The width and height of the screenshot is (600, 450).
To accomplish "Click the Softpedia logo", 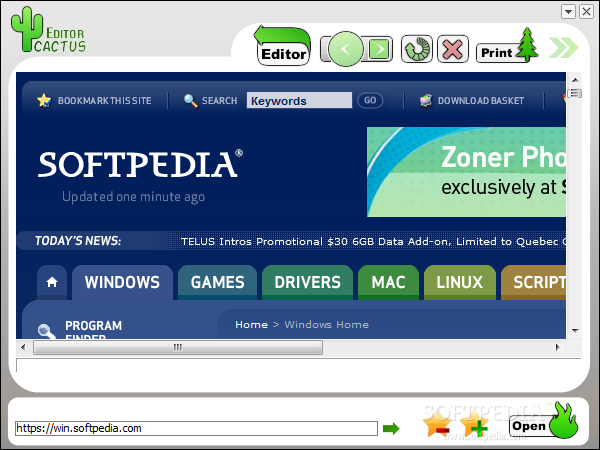I will point(140,164).
